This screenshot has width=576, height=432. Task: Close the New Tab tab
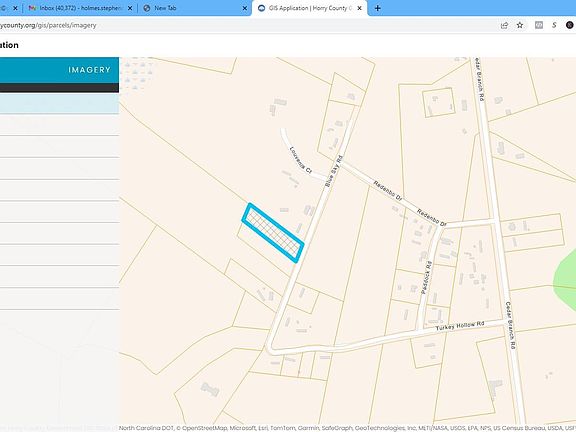[245, 8]
